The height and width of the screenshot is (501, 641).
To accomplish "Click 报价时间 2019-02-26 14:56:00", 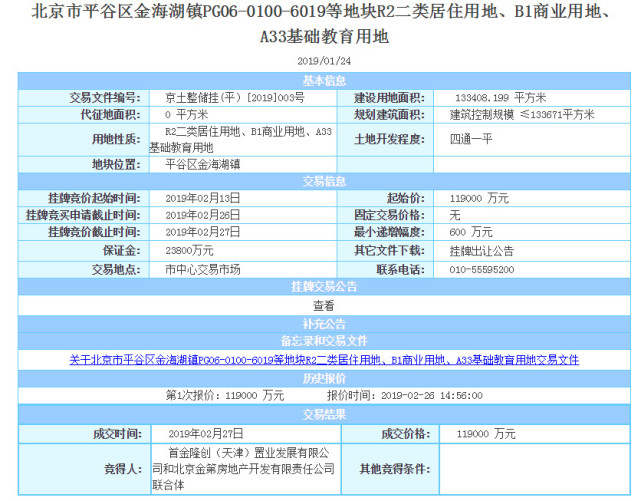I will pos(405,395).
